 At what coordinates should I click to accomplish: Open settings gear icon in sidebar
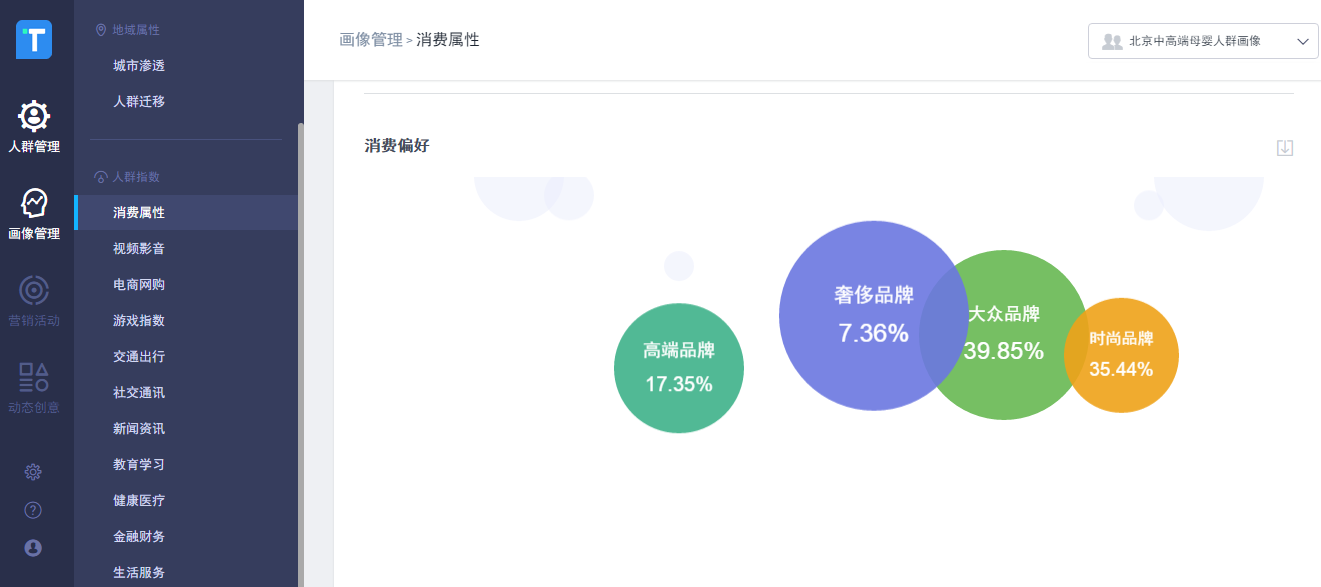(x=33, y=472)
